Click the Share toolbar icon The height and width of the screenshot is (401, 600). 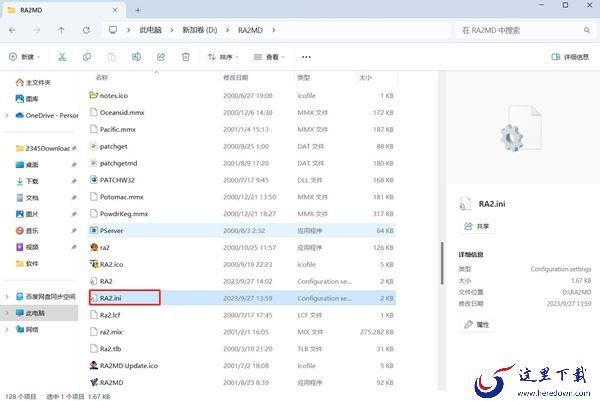click(x=161, y=57)
